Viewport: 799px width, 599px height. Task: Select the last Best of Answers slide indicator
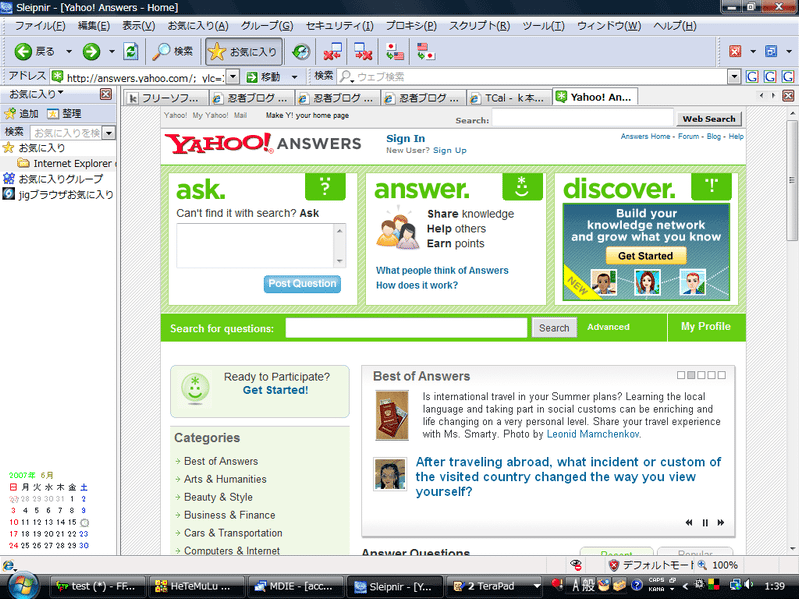click(722, 375)
